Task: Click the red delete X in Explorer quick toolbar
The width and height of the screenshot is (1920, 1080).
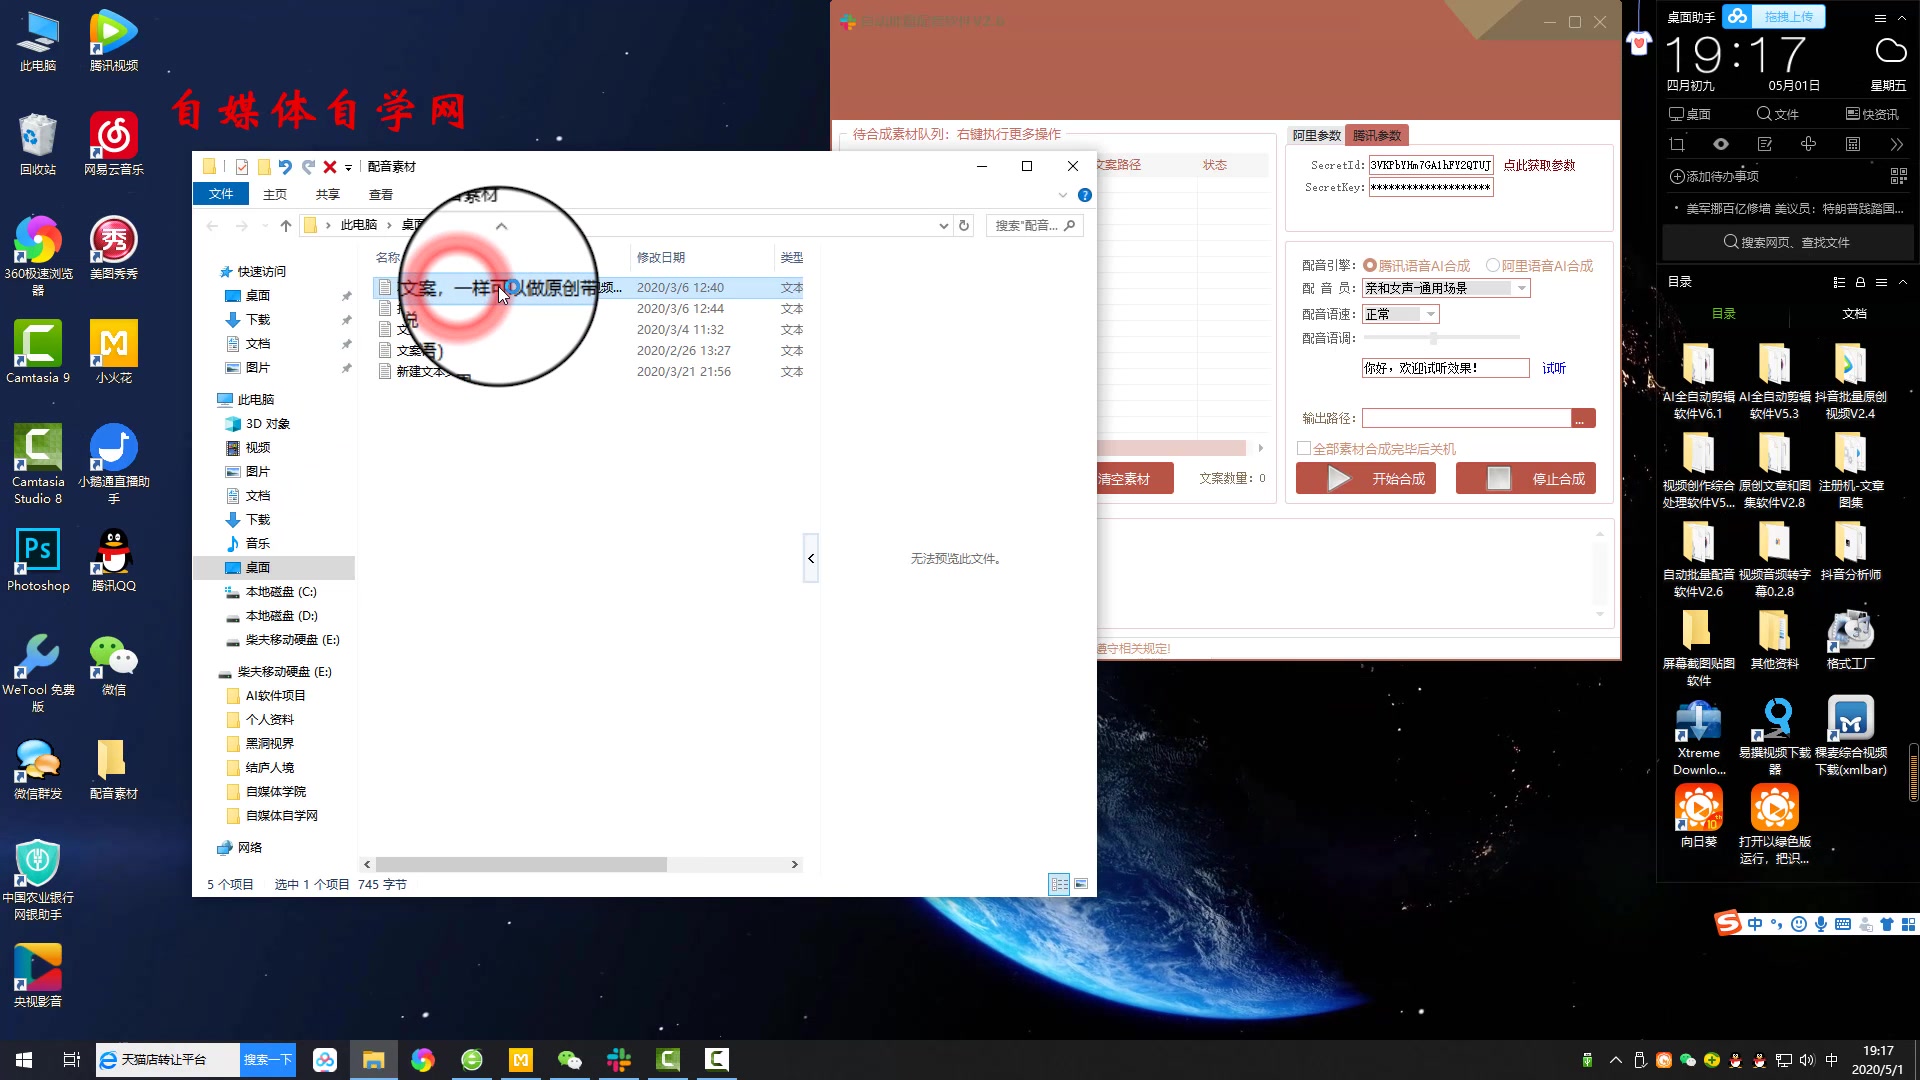Action: [329, 167]
